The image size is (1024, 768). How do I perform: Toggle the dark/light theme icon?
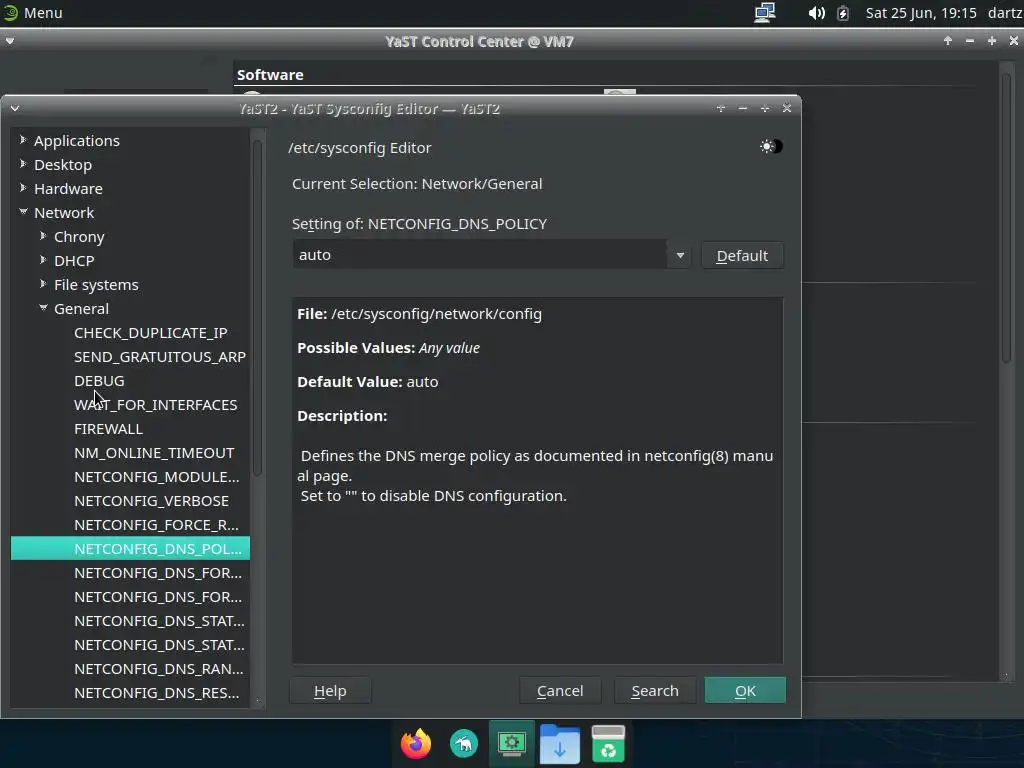click(771, 146)
